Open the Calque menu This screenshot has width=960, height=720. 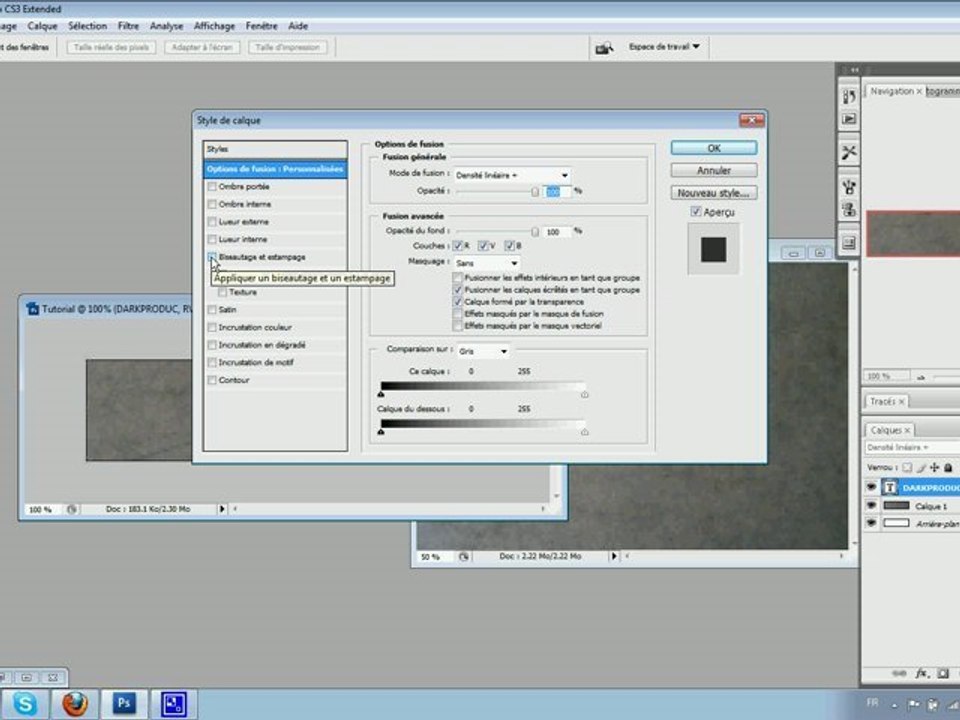pos(42,26)
